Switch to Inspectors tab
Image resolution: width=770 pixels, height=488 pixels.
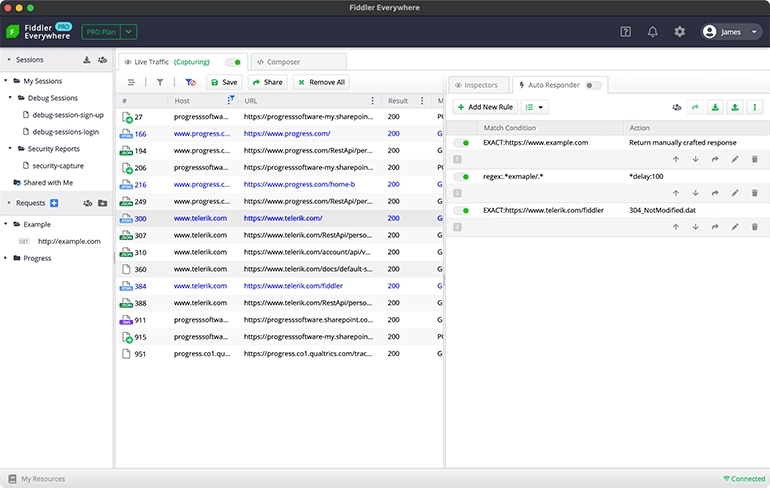tap(479, 85)
